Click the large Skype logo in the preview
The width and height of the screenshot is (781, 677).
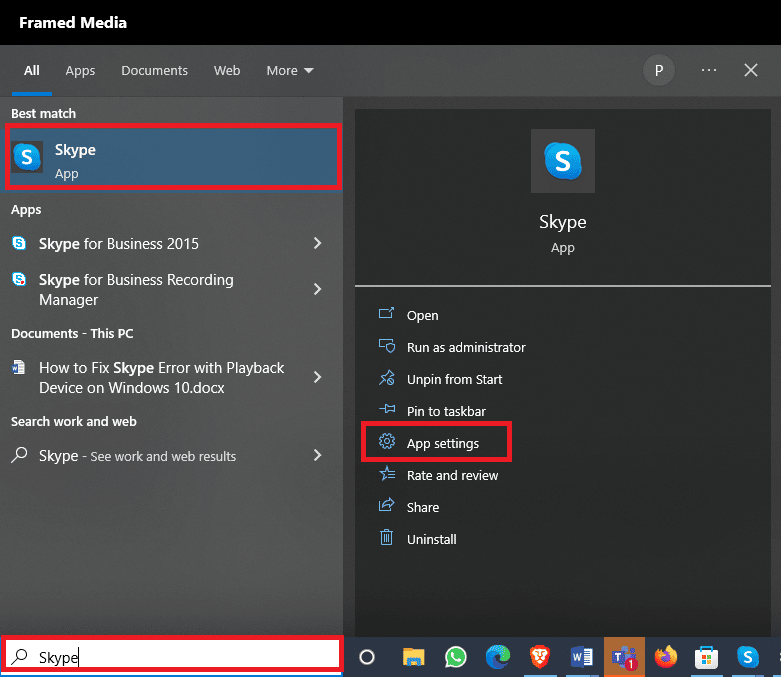click(562, 161)
